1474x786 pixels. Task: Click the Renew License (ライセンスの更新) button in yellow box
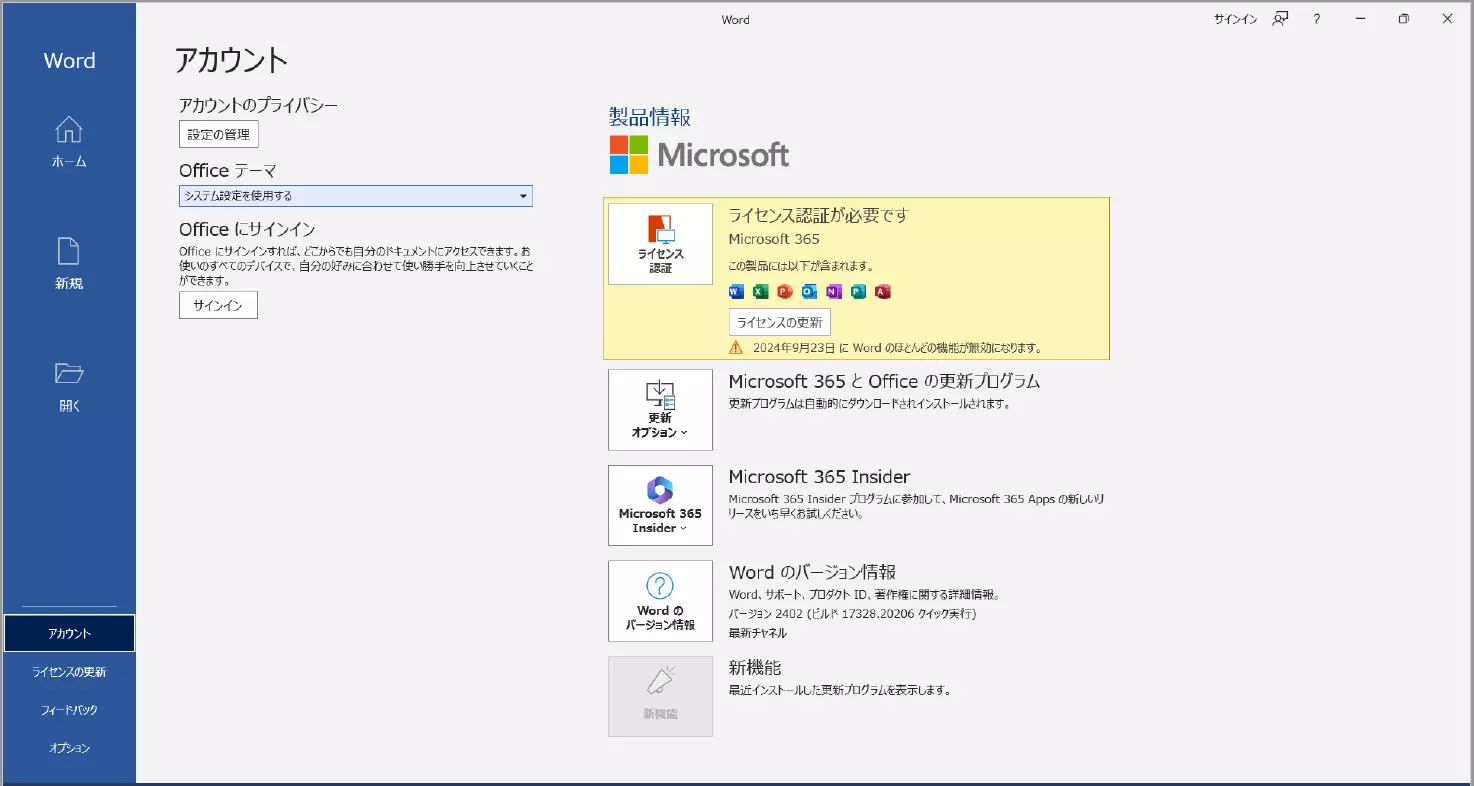(x=779, y=322)
